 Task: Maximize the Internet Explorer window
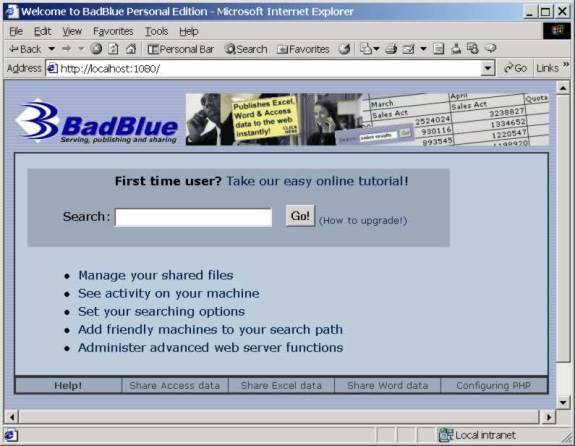click(546, 12)
